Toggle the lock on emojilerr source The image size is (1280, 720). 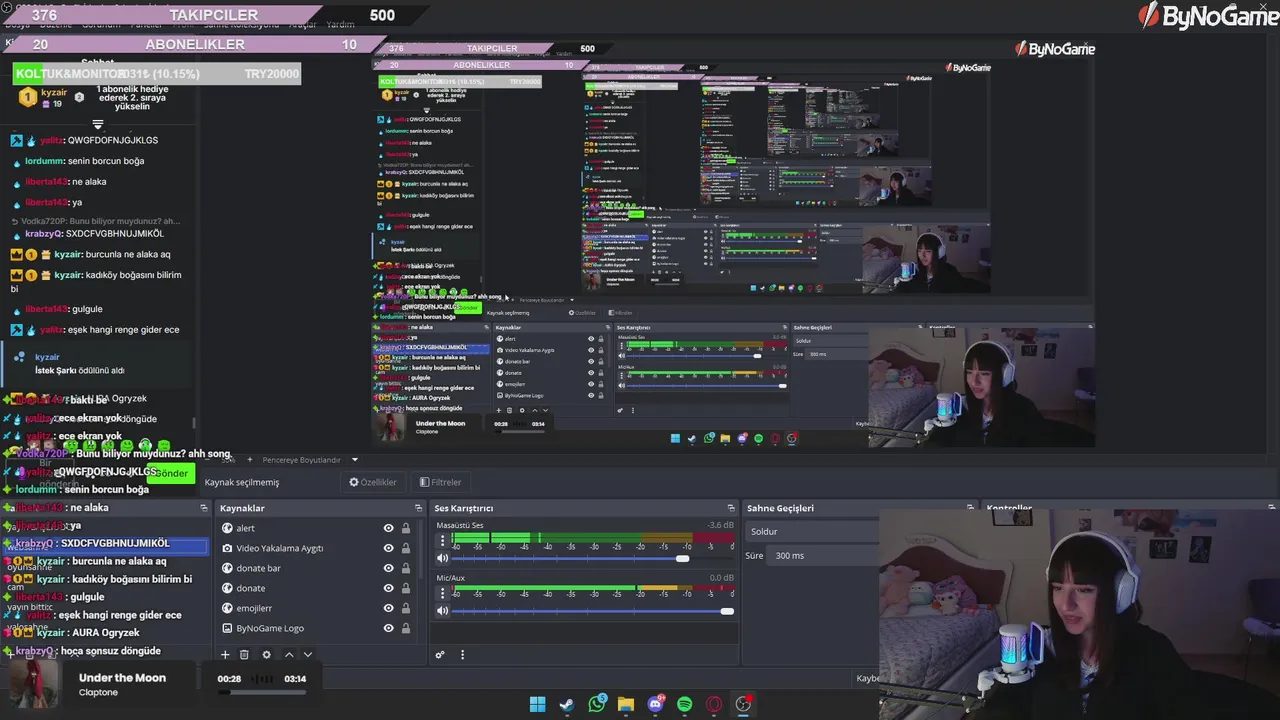(x=406, y=608)
